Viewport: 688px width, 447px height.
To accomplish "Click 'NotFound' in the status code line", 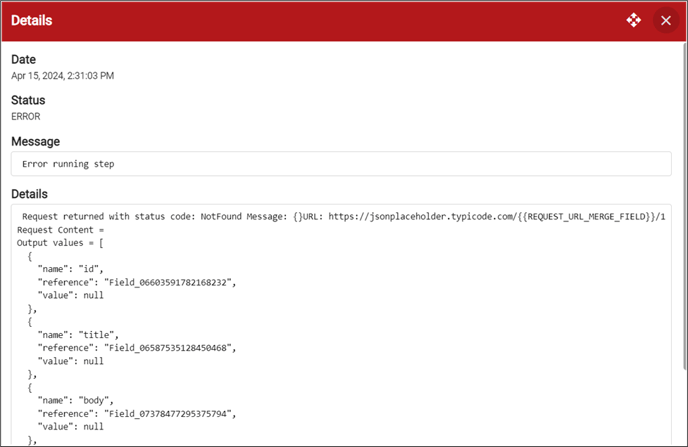I will (x=221, y=216).
